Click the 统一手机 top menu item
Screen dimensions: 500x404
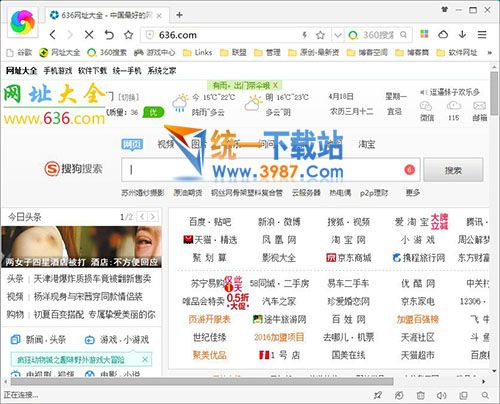click(127, 71)
